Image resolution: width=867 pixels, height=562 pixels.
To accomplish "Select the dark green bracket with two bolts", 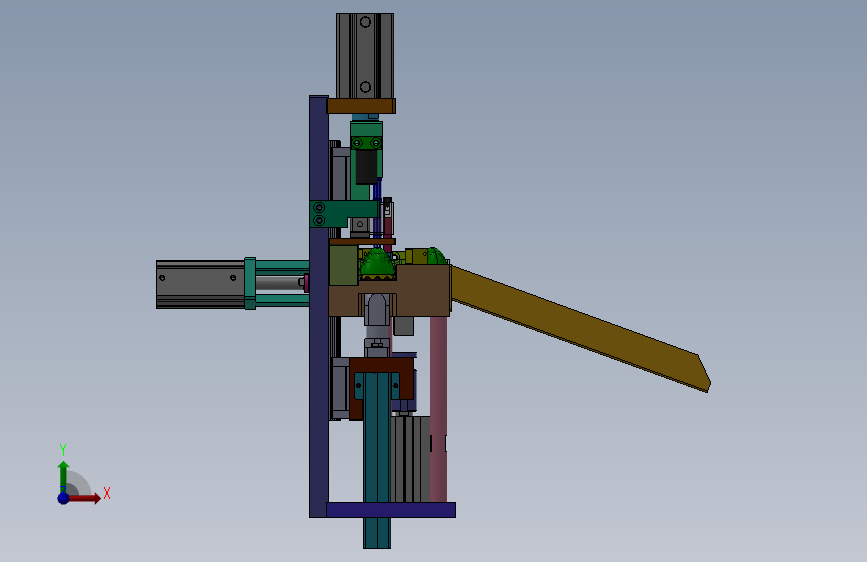I will (x=344, y=214).
